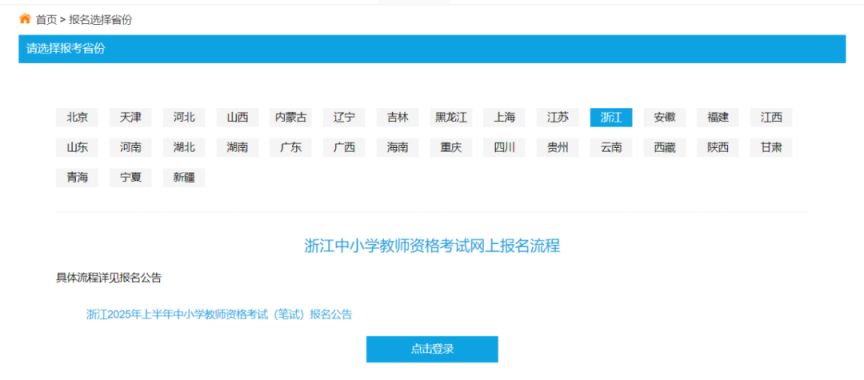This screenshot has height=380, width=864.
Task: Pick 湖北 province button
Action: 184,148
